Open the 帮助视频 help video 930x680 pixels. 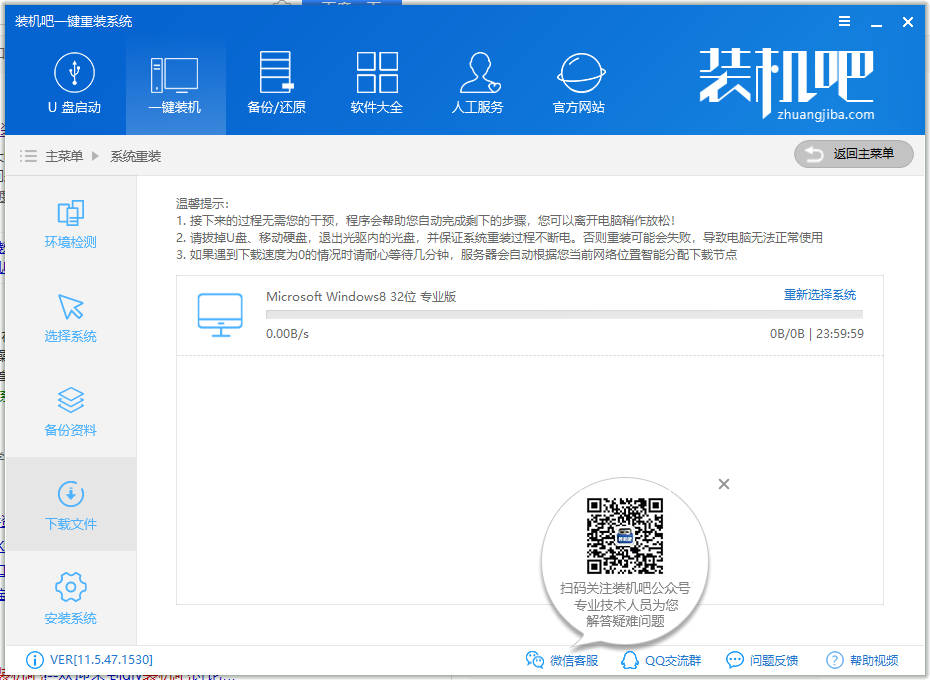point(862,660)
